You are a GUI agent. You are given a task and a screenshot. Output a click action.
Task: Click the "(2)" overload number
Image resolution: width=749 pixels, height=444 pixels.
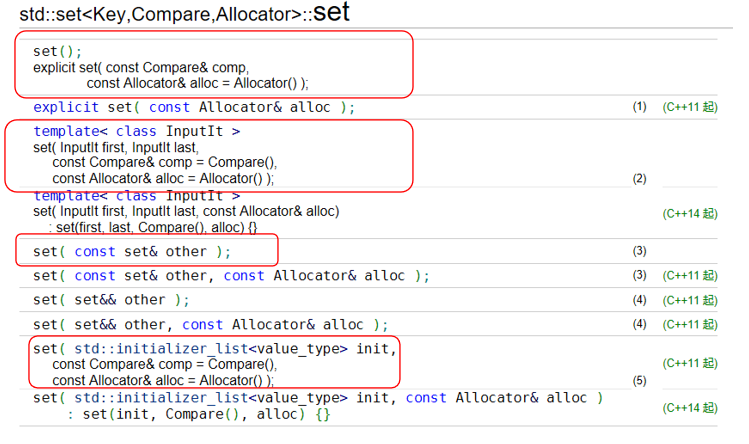639,179
